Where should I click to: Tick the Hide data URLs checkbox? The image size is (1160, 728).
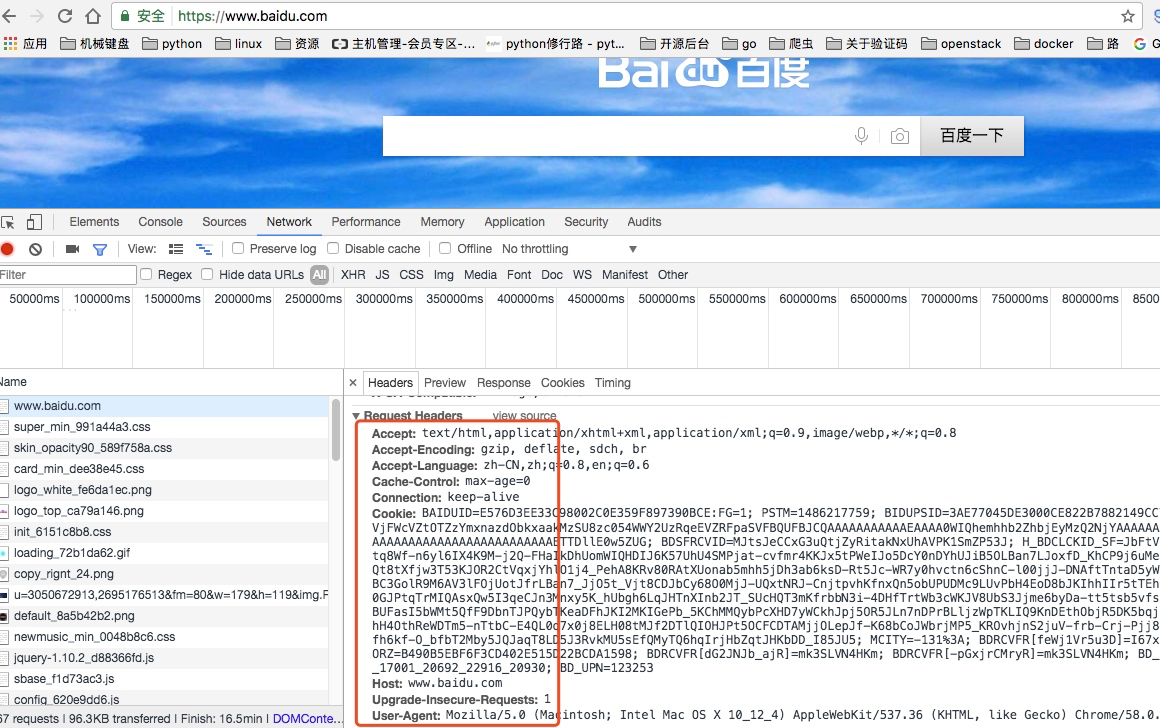[207, 274]
